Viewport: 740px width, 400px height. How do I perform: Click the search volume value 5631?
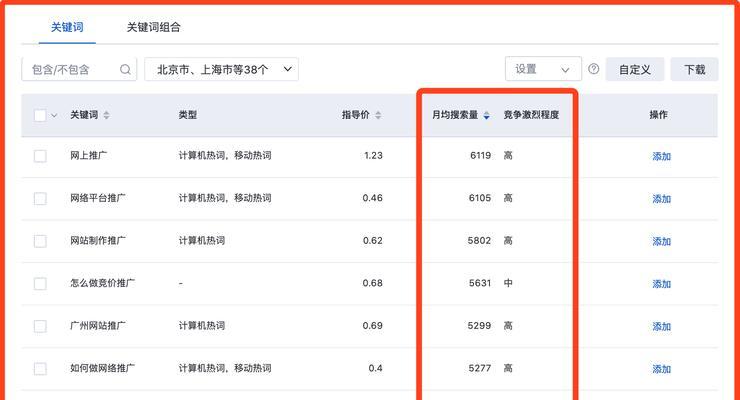480,283
